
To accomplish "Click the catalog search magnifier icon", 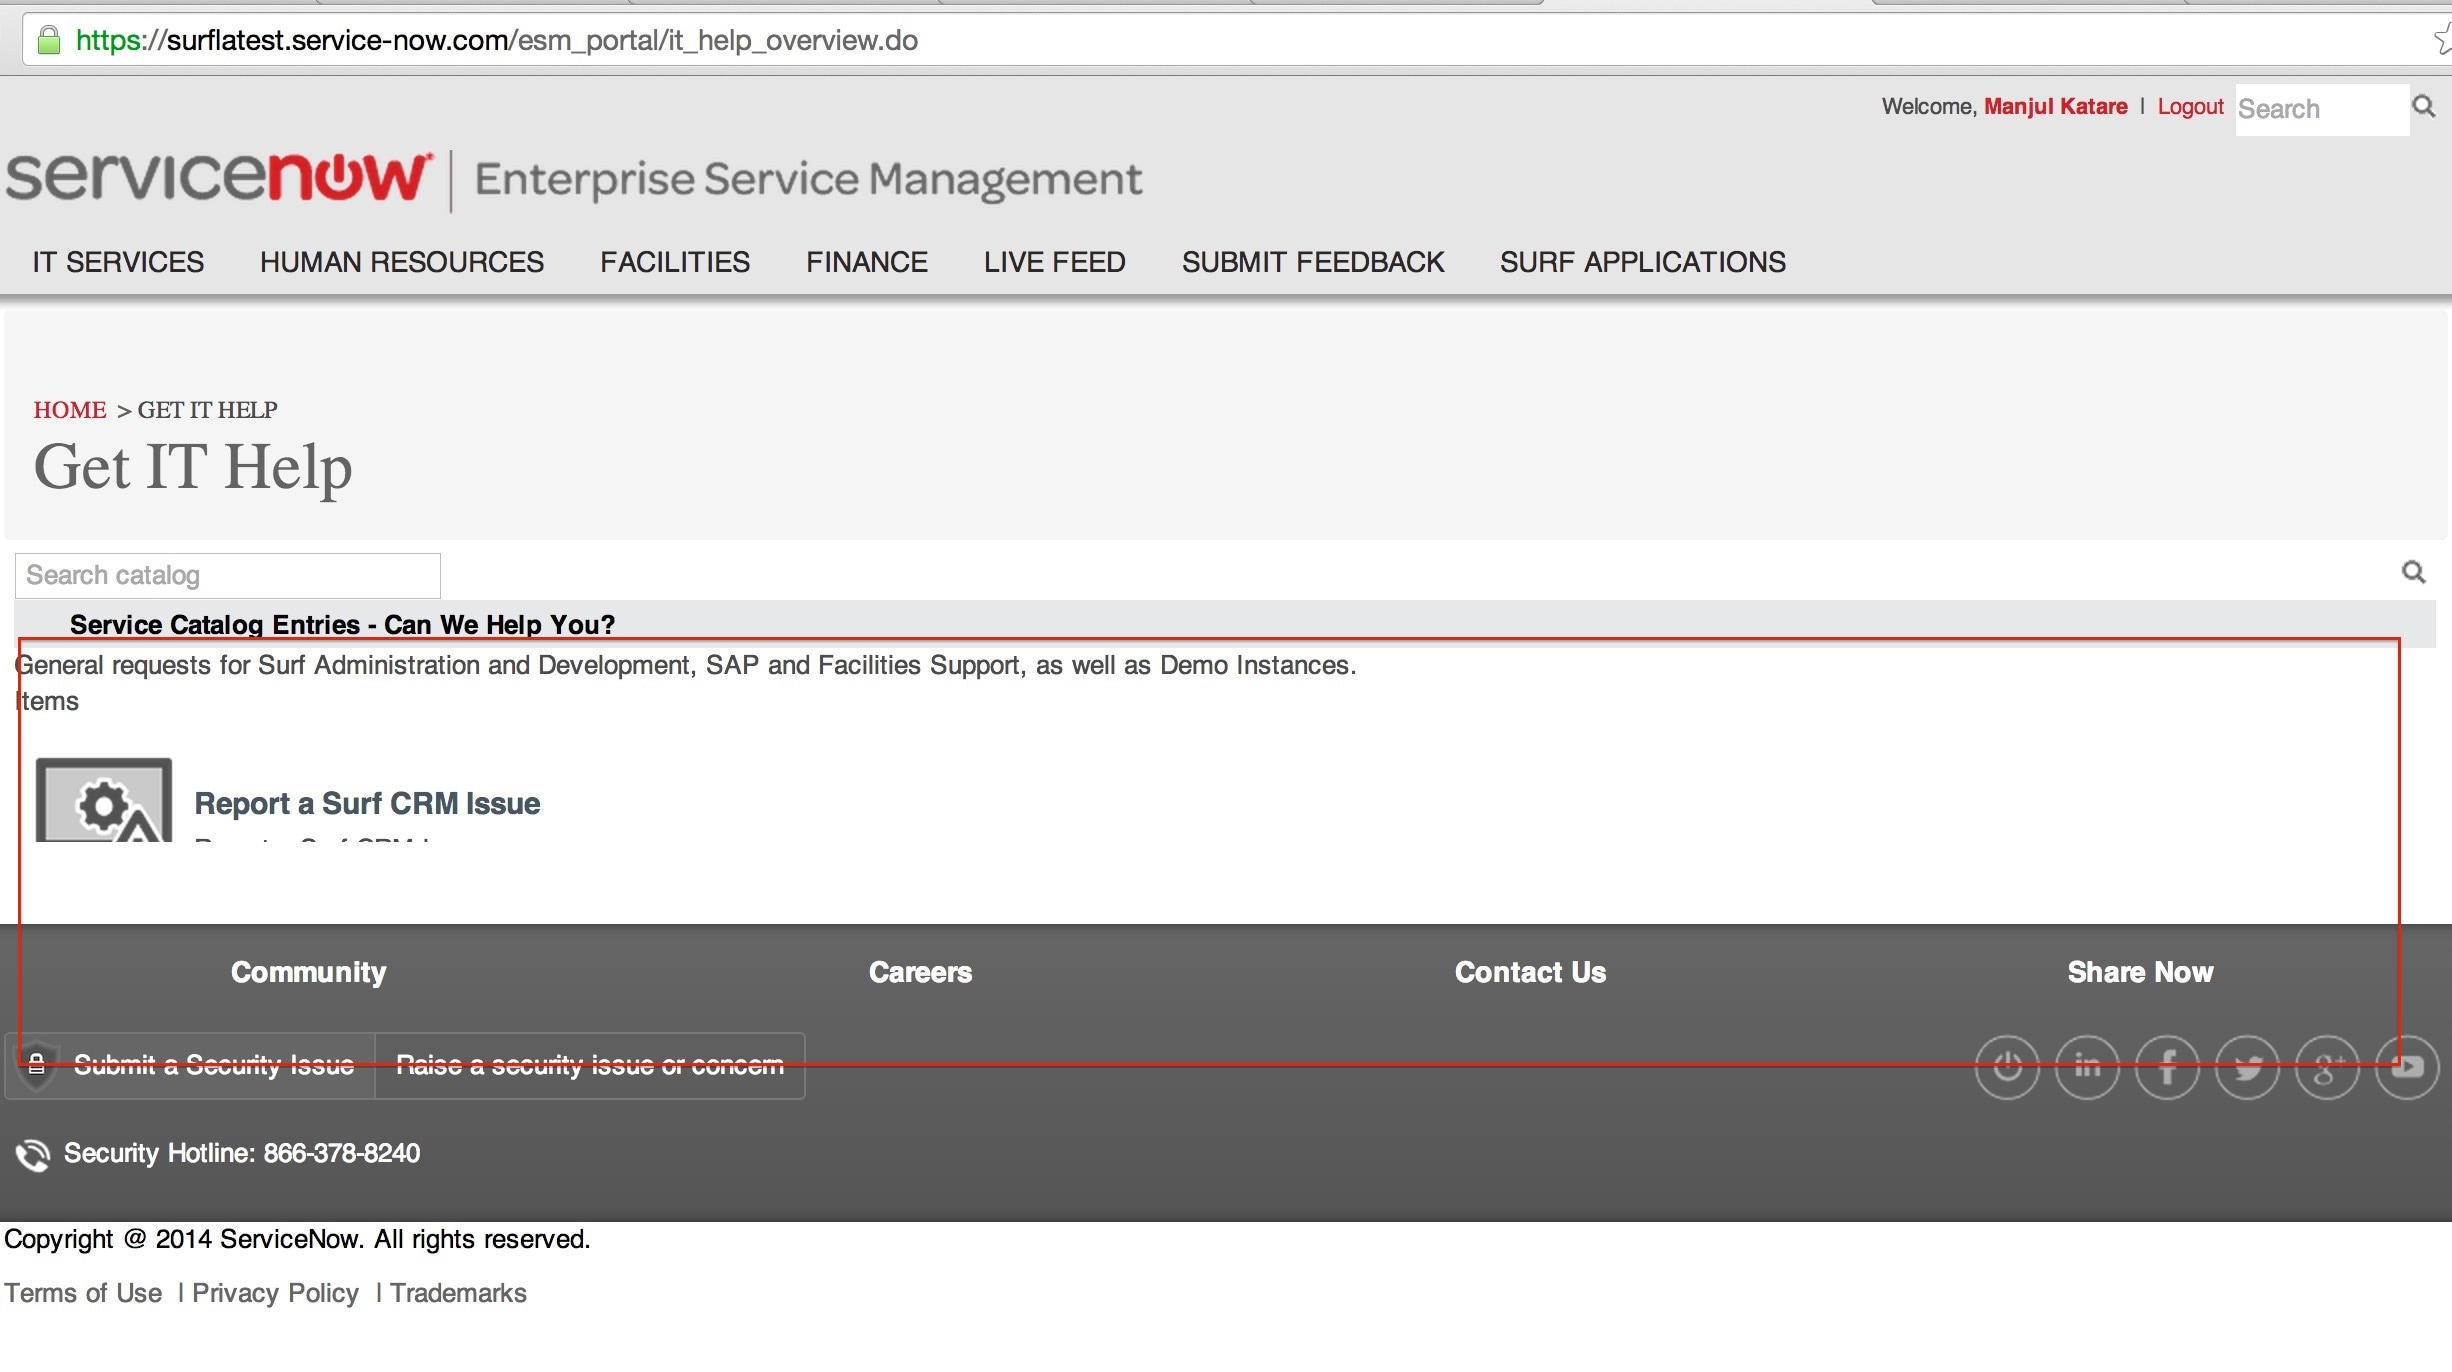I will click(2413, 573).
